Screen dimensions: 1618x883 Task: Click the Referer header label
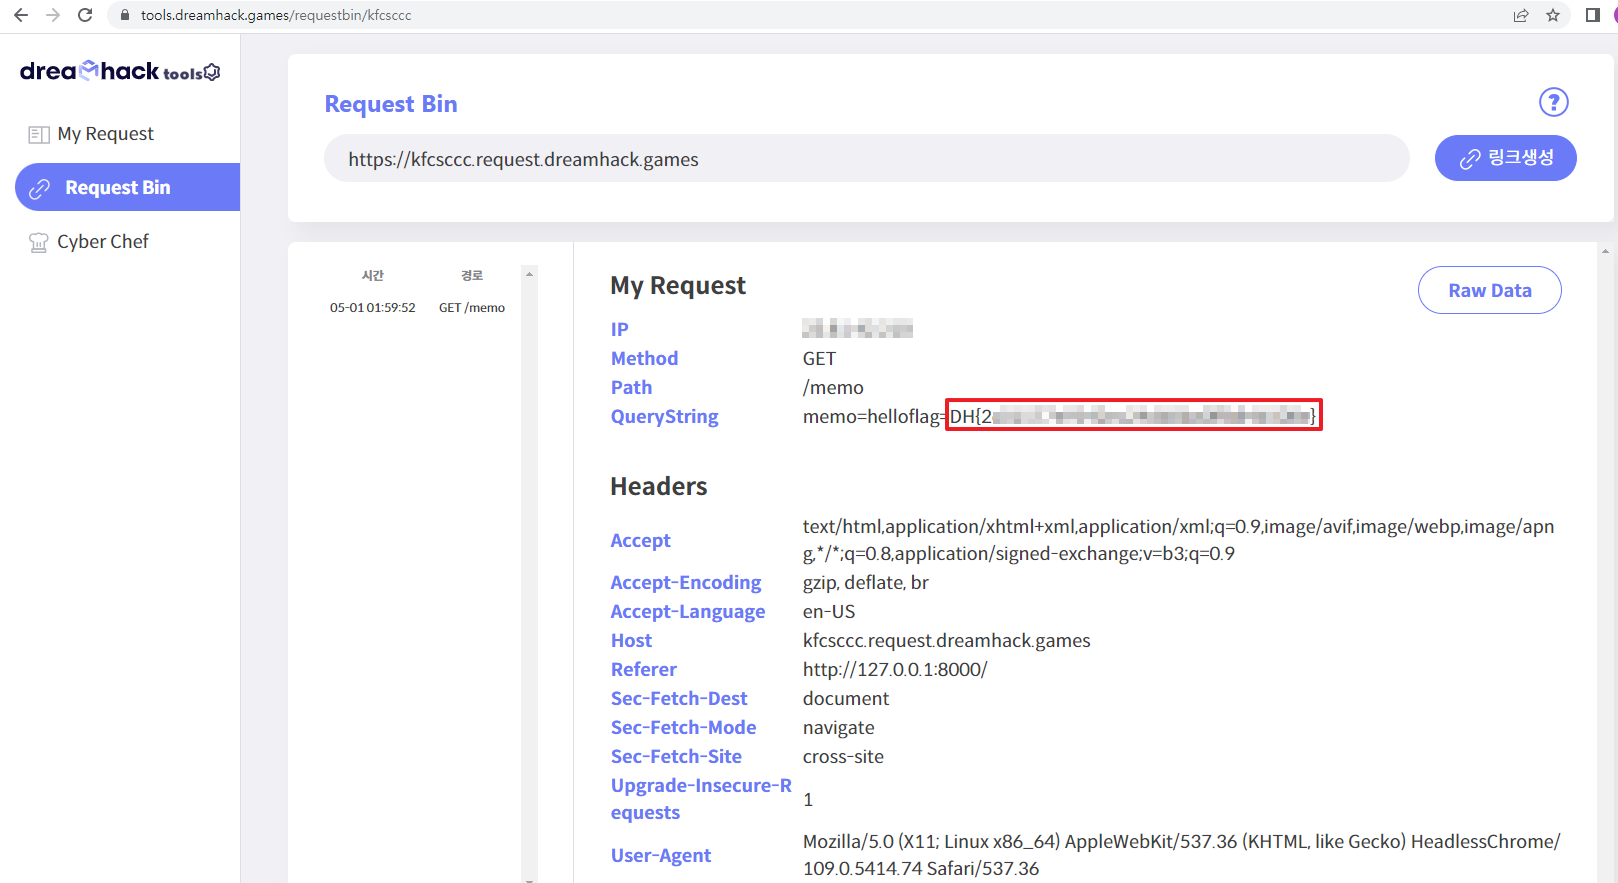point(644,669)
